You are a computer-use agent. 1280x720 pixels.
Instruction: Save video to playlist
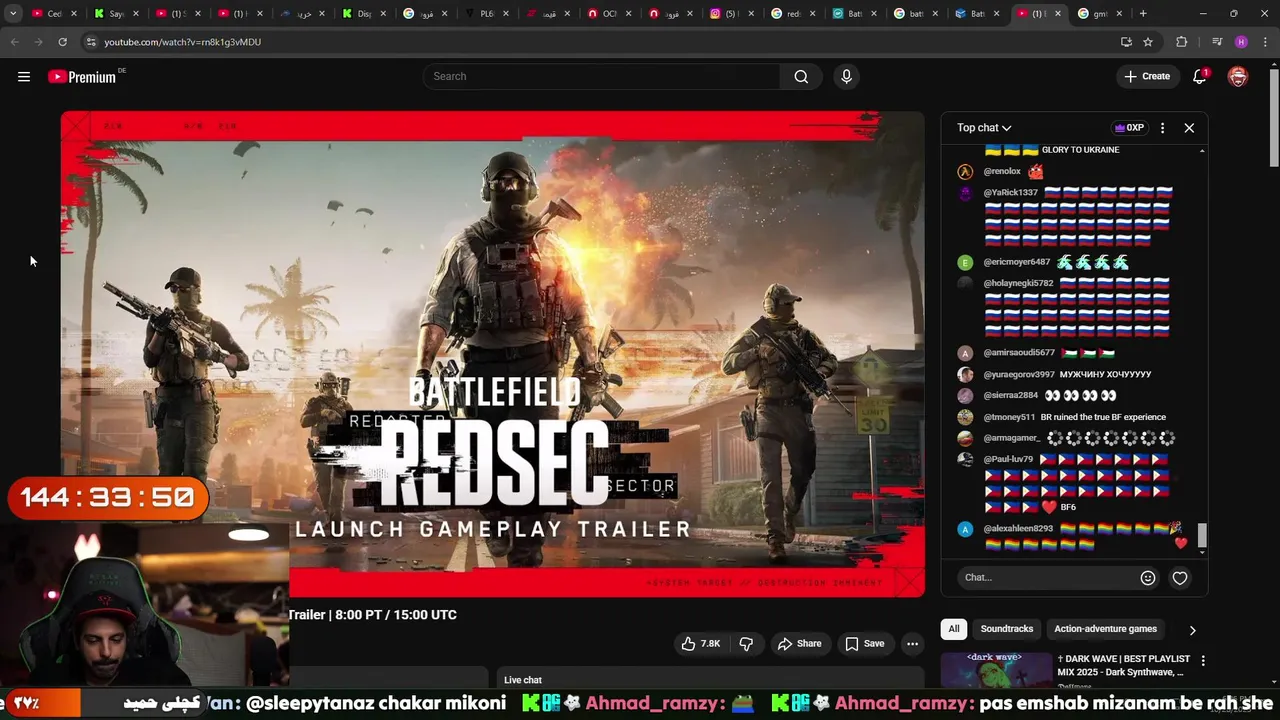[865, 644]
